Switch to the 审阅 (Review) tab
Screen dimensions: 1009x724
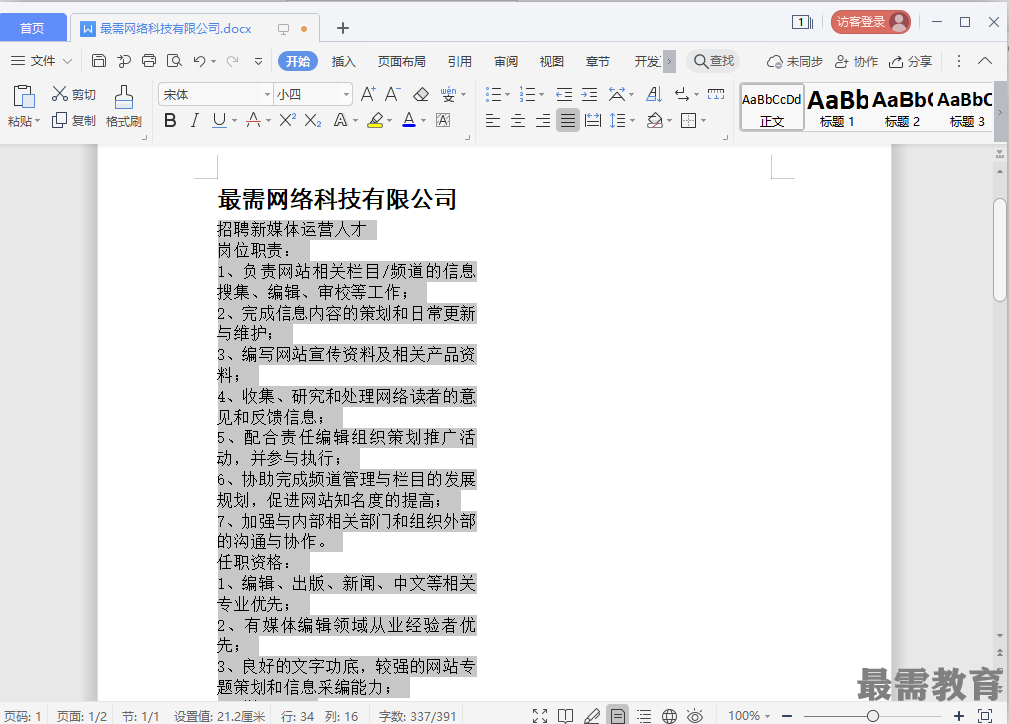point(506,61)
